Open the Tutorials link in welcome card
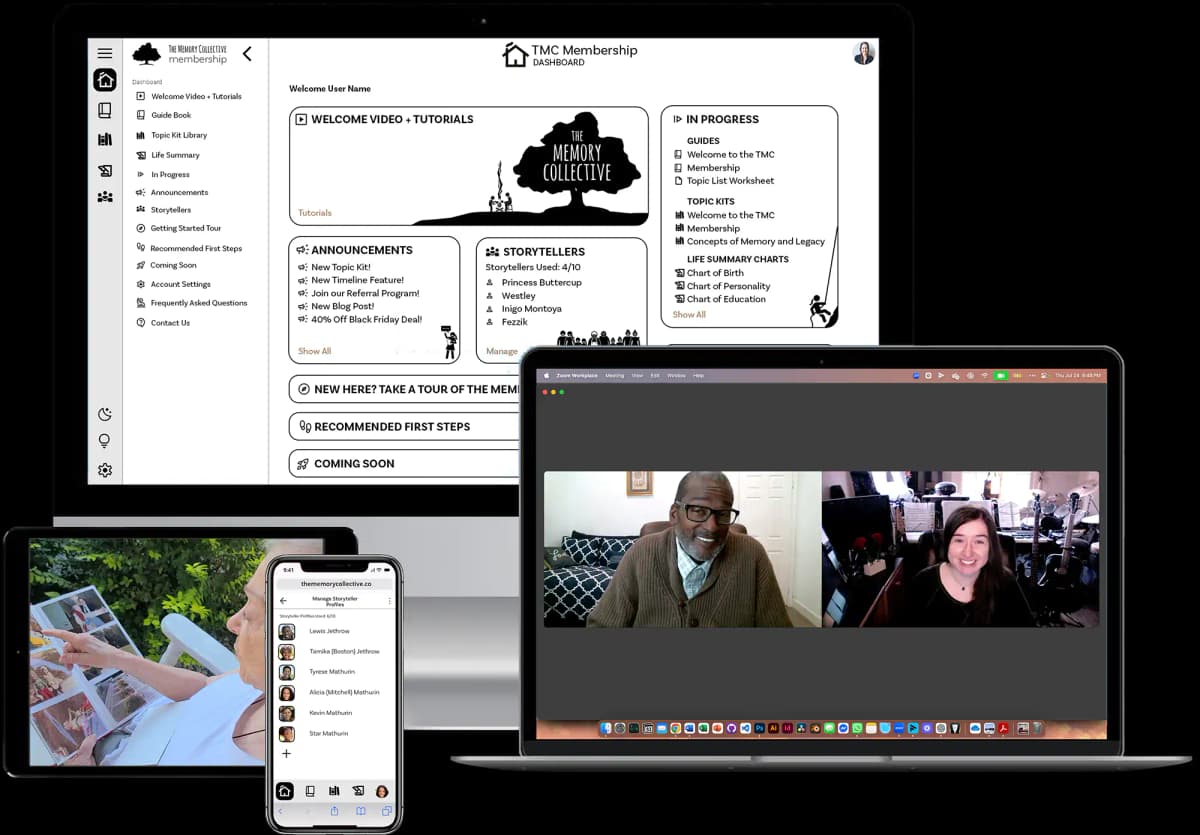This screenshot has width=1200, height=835. (315, 213)
